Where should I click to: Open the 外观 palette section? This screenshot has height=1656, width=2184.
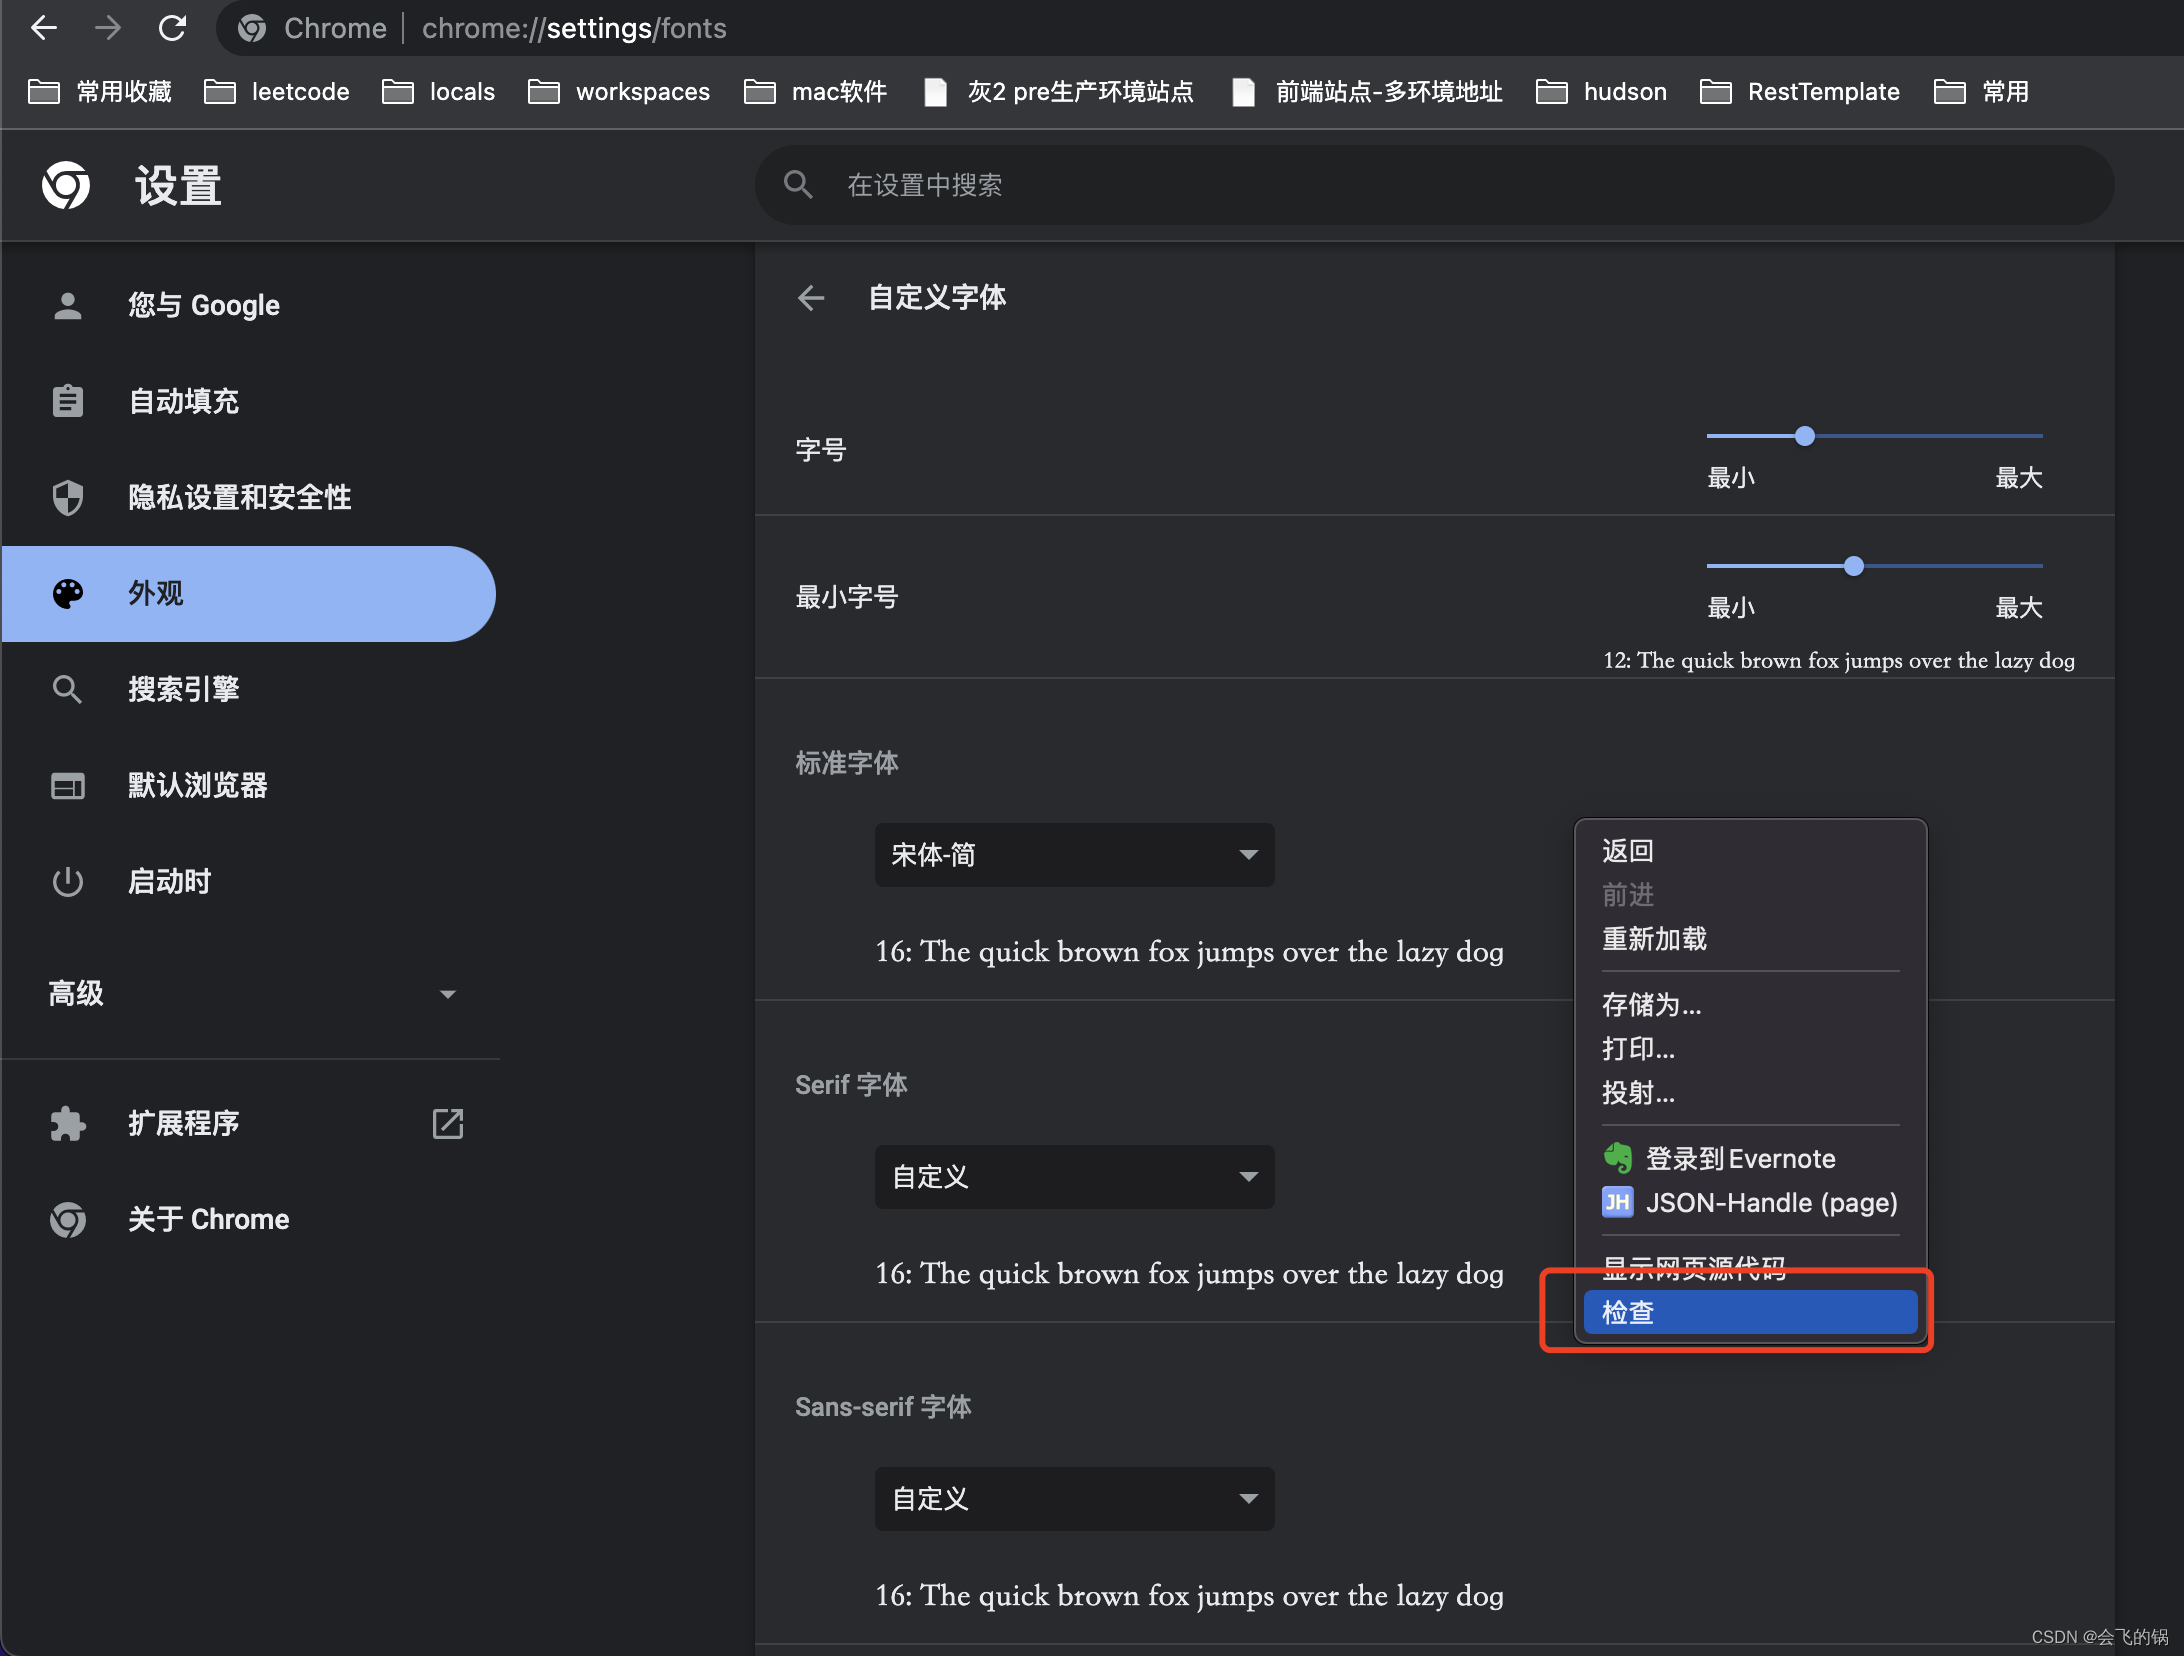pos(155,593)
